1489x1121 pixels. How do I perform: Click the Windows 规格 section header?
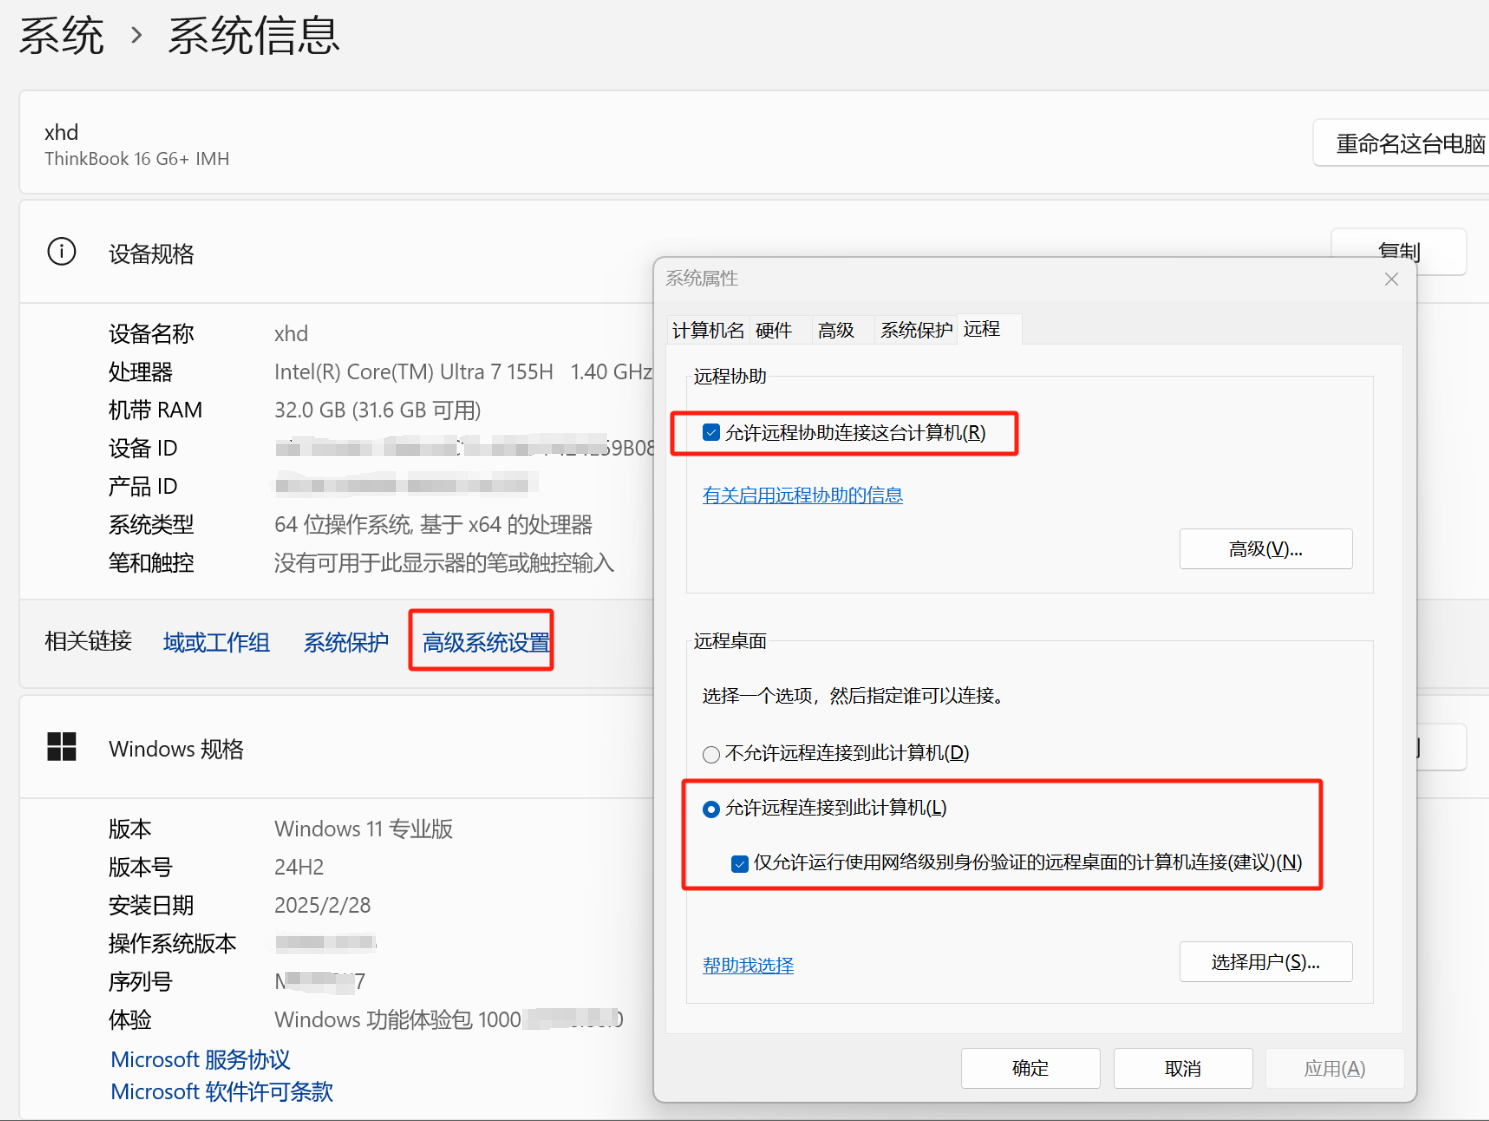(176, 749)
